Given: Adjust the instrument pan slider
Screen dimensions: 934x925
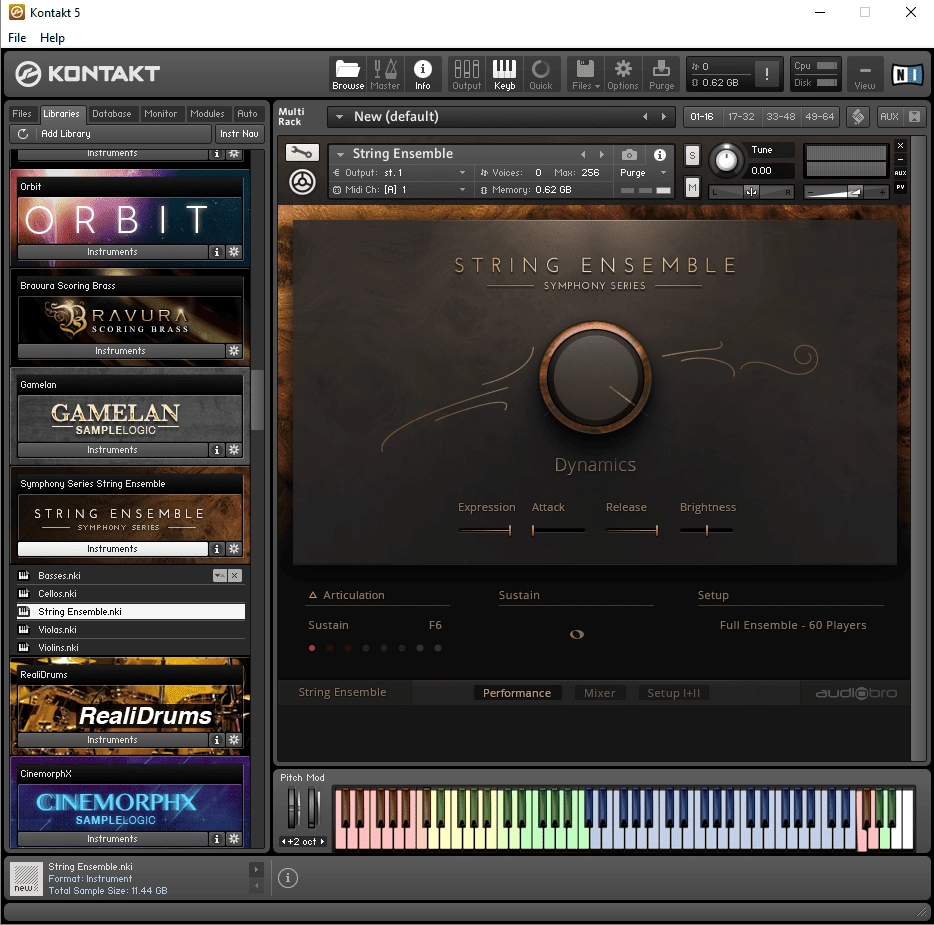Looking at the screenshot, I should click(x=751, y=192).
